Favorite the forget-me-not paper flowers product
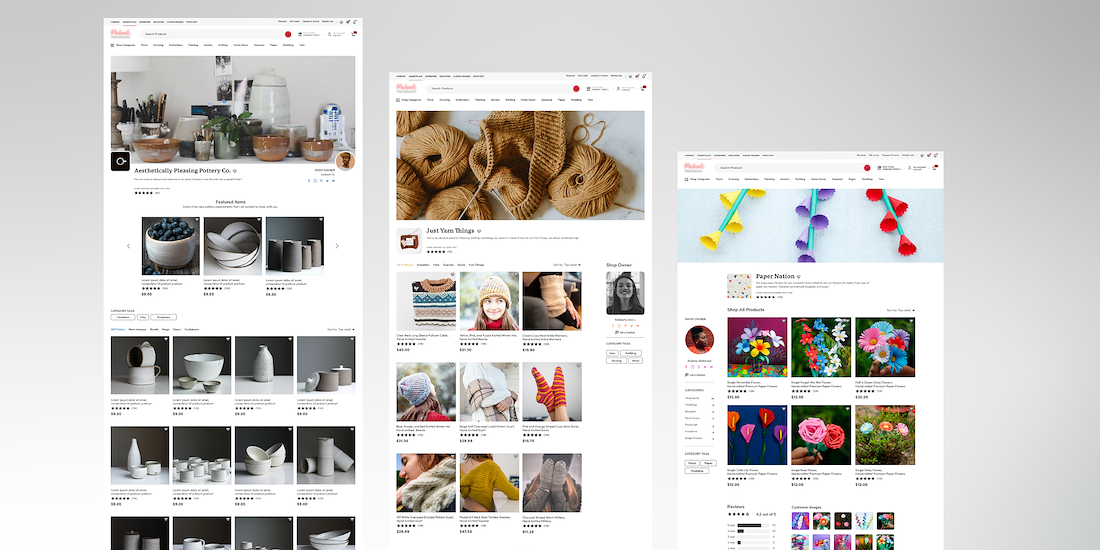 (847, 321)
